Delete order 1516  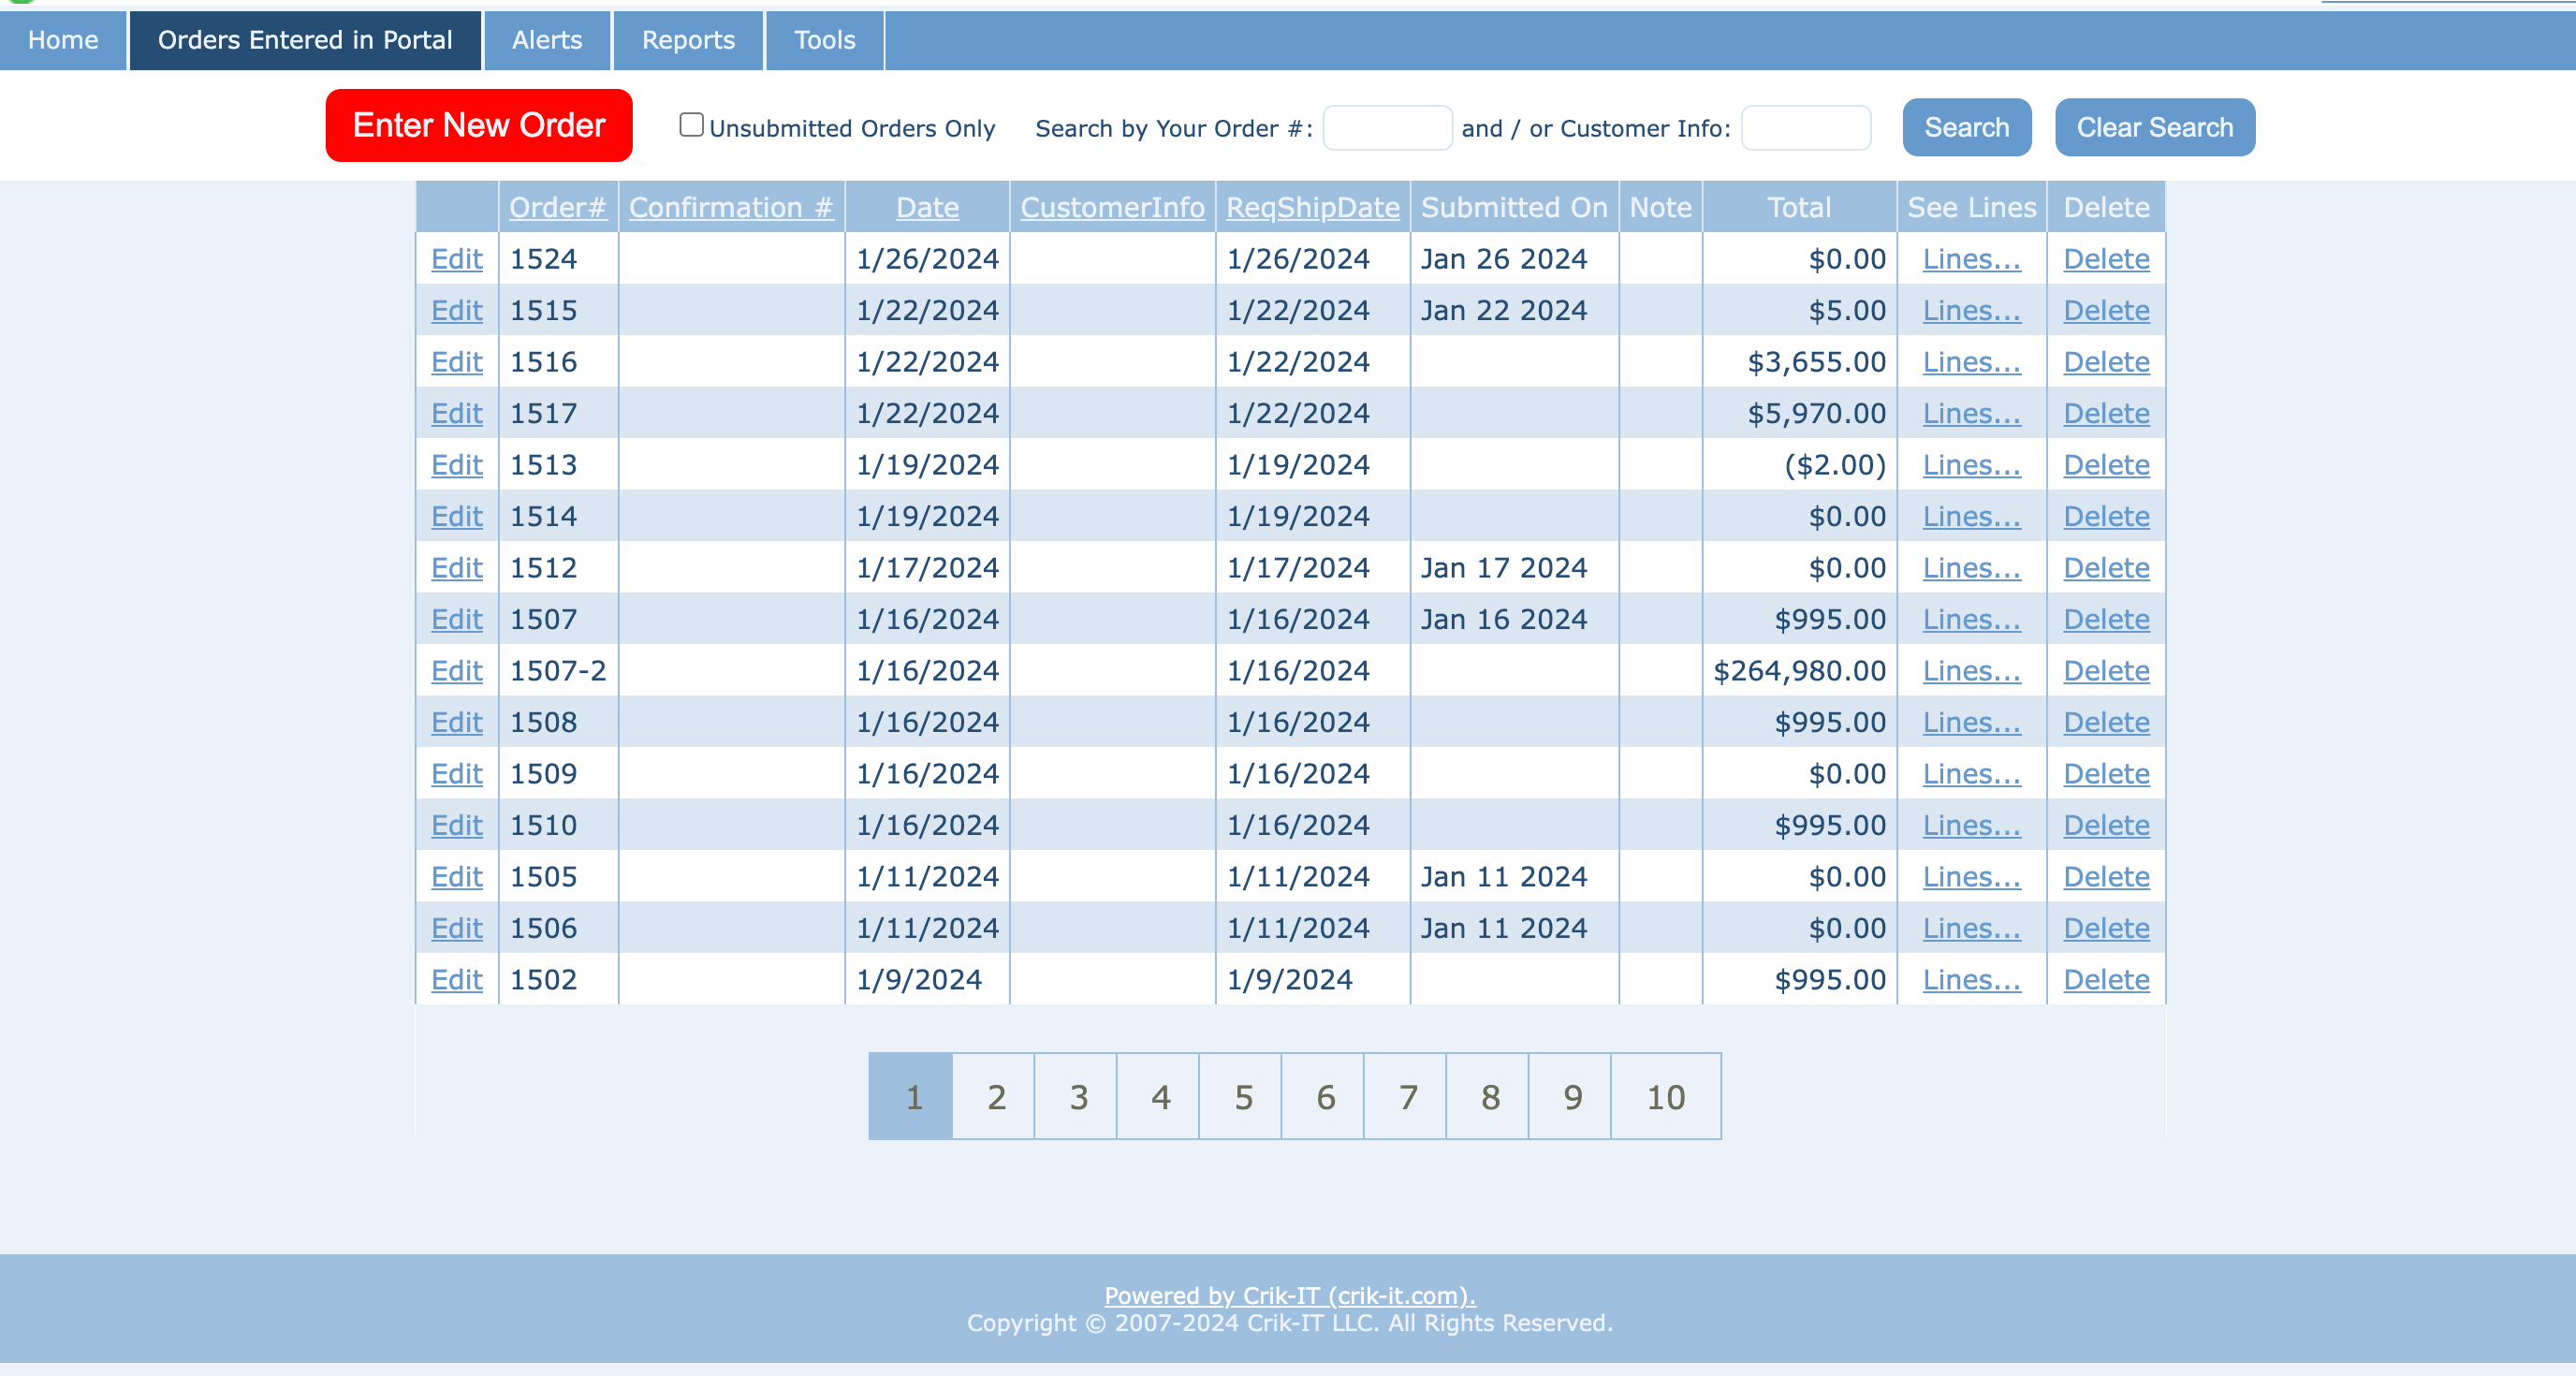click(2106, 362)
